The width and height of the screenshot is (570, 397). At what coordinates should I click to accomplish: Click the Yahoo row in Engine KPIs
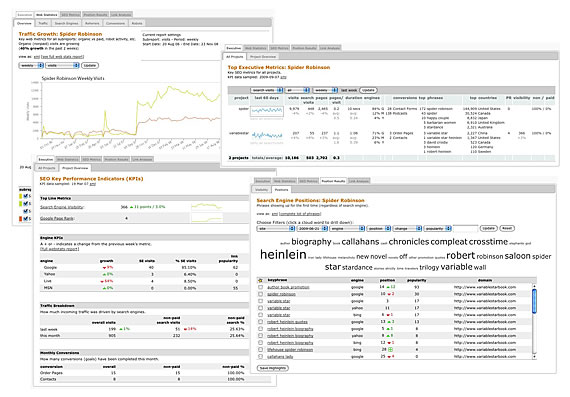[144, 274]
